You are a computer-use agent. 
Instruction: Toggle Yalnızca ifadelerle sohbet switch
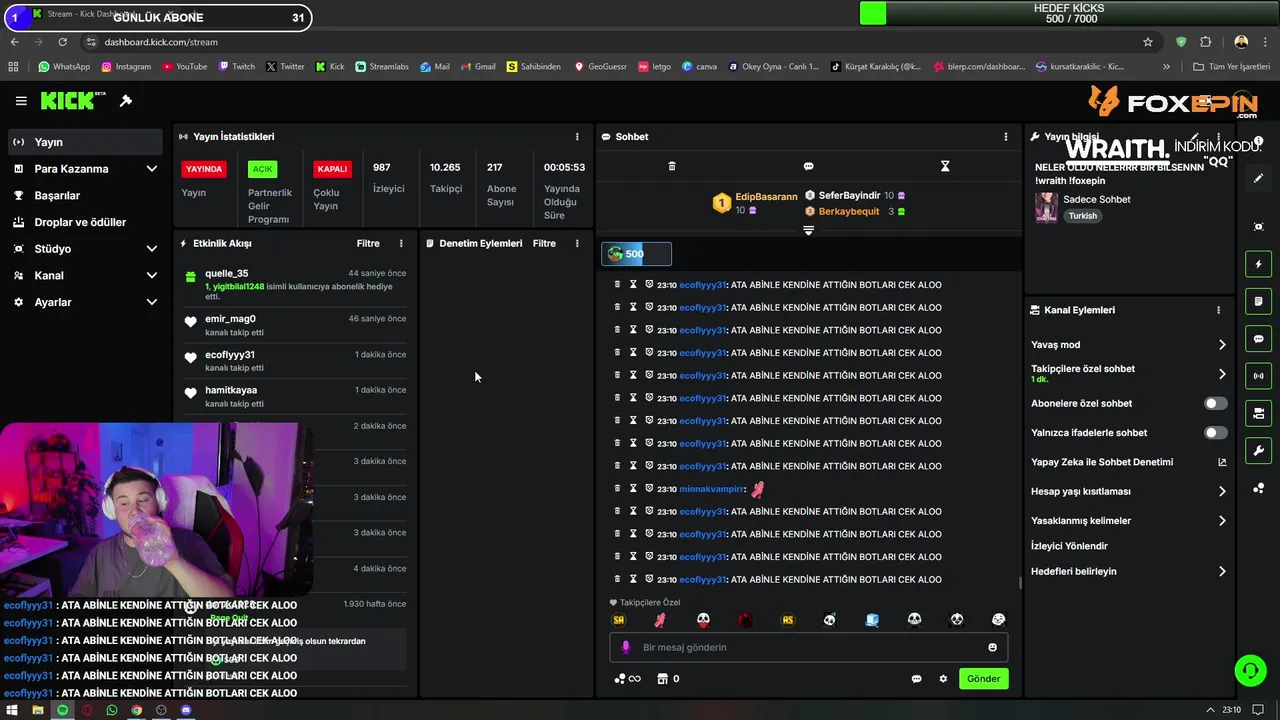[x=1215, y=433]
